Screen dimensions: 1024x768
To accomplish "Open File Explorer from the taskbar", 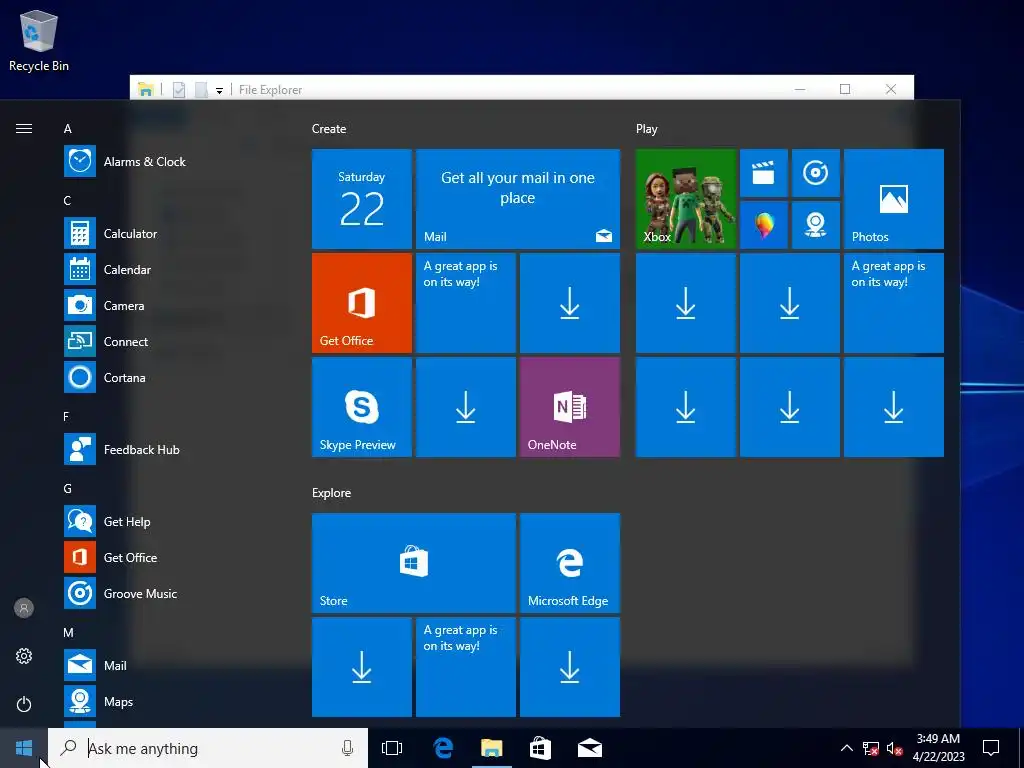I will pos(492,748).
